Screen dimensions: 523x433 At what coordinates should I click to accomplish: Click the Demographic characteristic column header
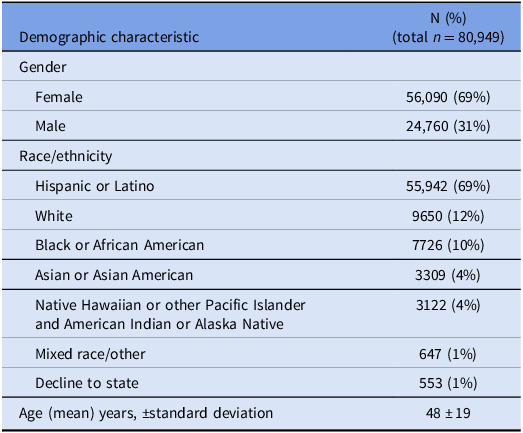point(109,37)
